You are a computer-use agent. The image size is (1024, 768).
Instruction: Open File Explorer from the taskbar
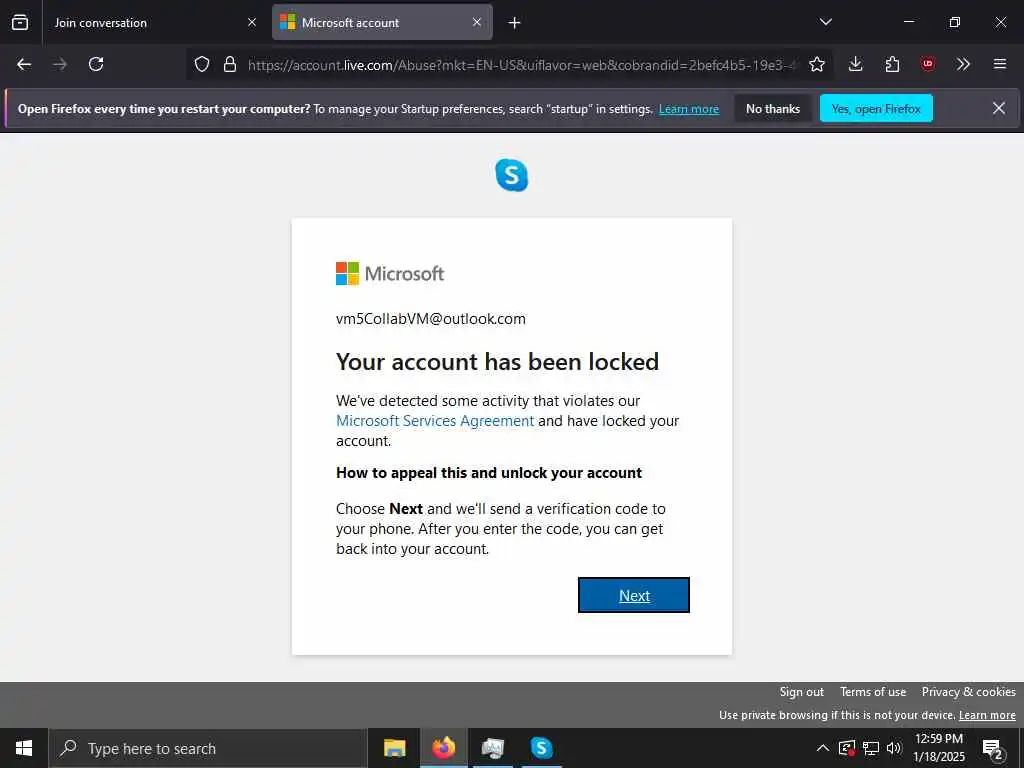[394, 748]
